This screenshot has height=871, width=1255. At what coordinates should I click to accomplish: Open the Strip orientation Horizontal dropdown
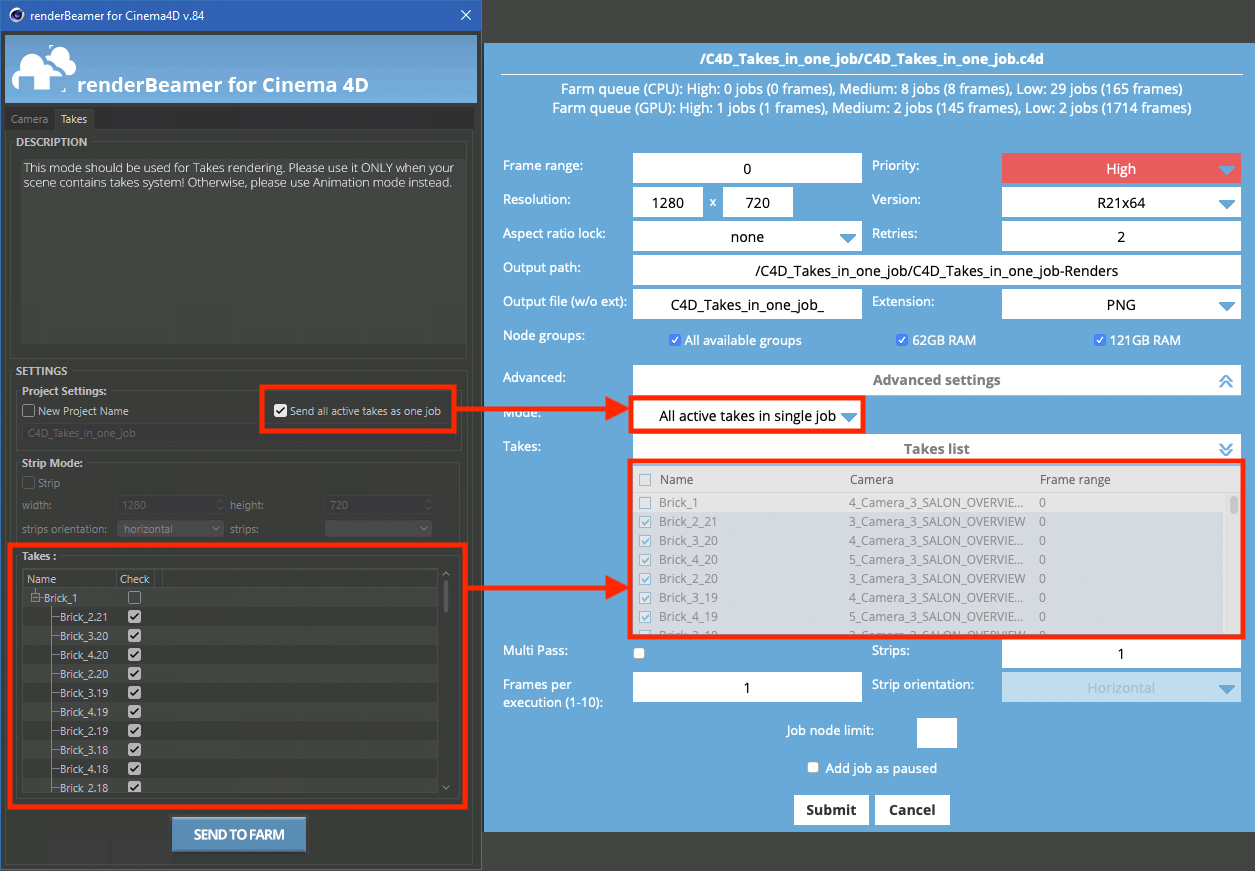click(1121, 688)
